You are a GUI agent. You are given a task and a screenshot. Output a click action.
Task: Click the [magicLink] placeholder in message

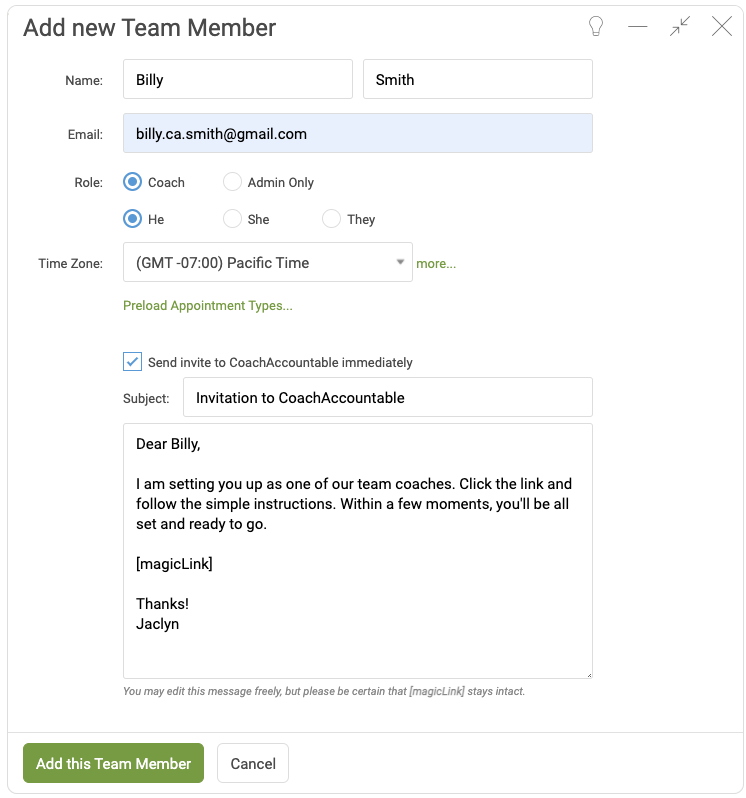click(x=174, y=564)
